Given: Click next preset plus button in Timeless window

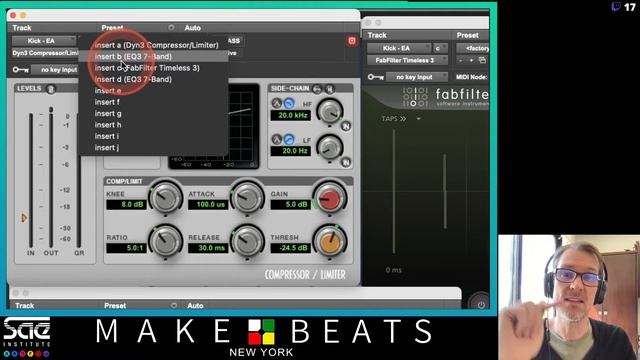Looking at the screenshot, I should 471,60.
